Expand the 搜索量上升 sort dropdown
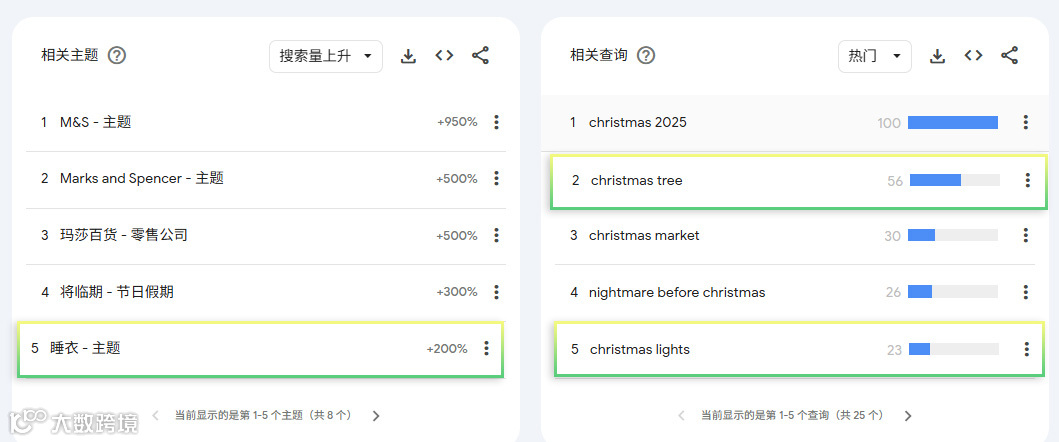1059x442 pixels. click(x=326, y=56)
